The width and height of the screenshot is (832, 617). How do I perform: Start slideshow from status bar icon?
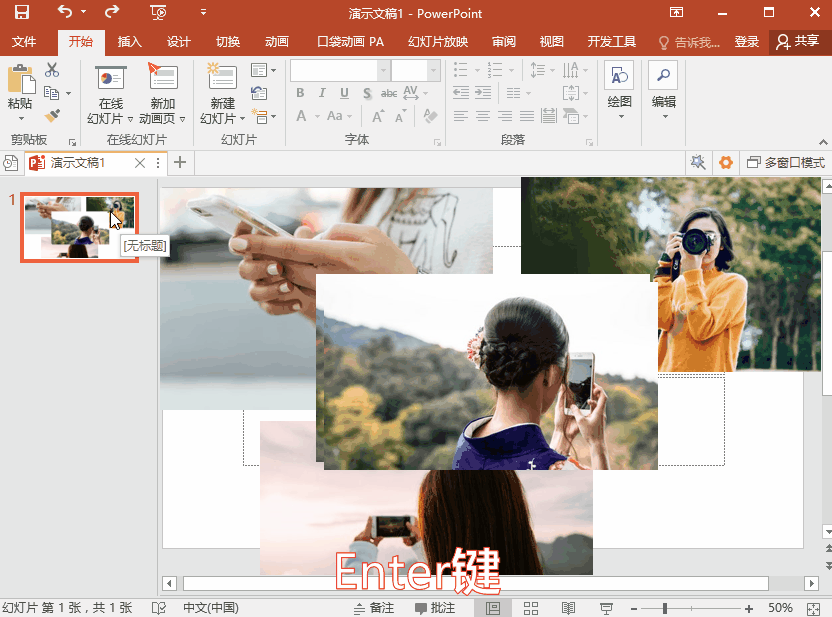606,608
